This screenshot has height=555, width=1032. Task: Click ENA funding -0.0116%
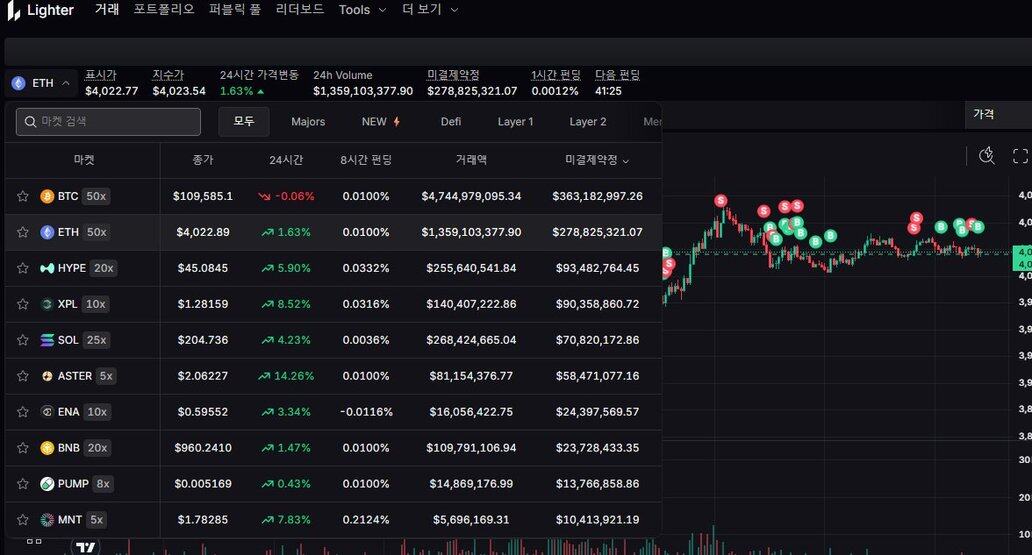click(366, 412)
